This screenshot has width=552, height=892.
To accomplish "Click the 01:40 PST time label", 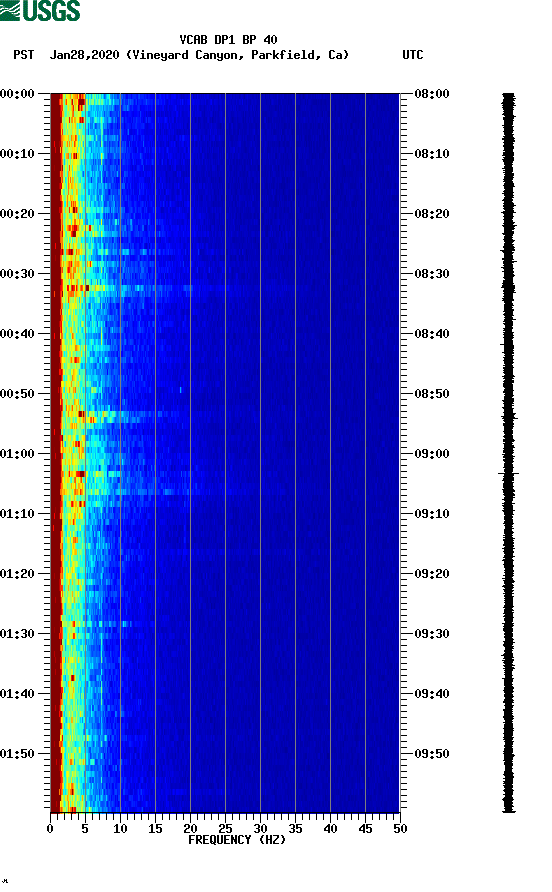I will pos(17,693).
